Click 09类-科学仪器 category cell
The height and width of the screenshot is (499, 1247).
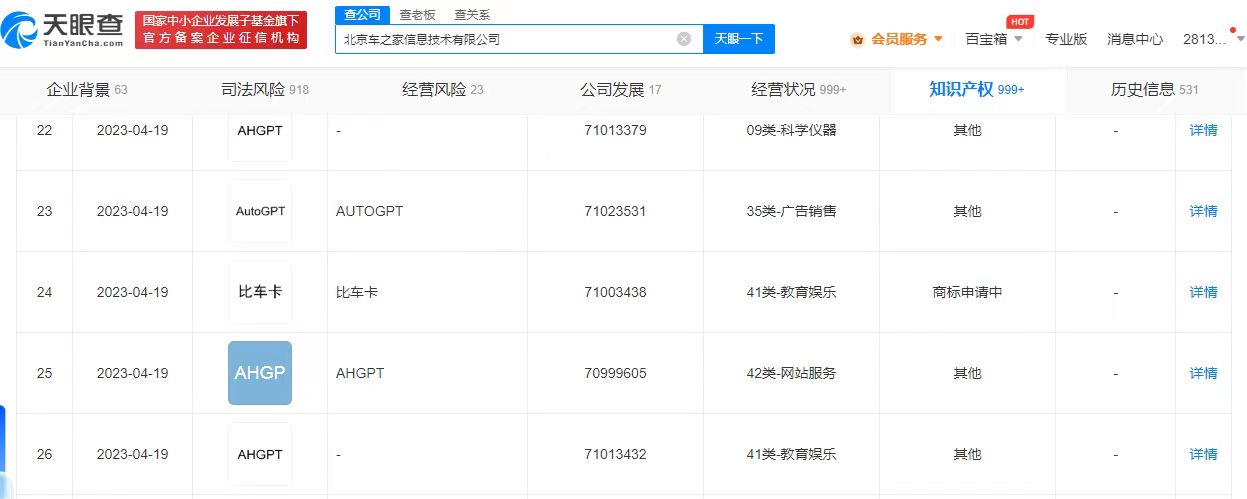click(791, 130)
